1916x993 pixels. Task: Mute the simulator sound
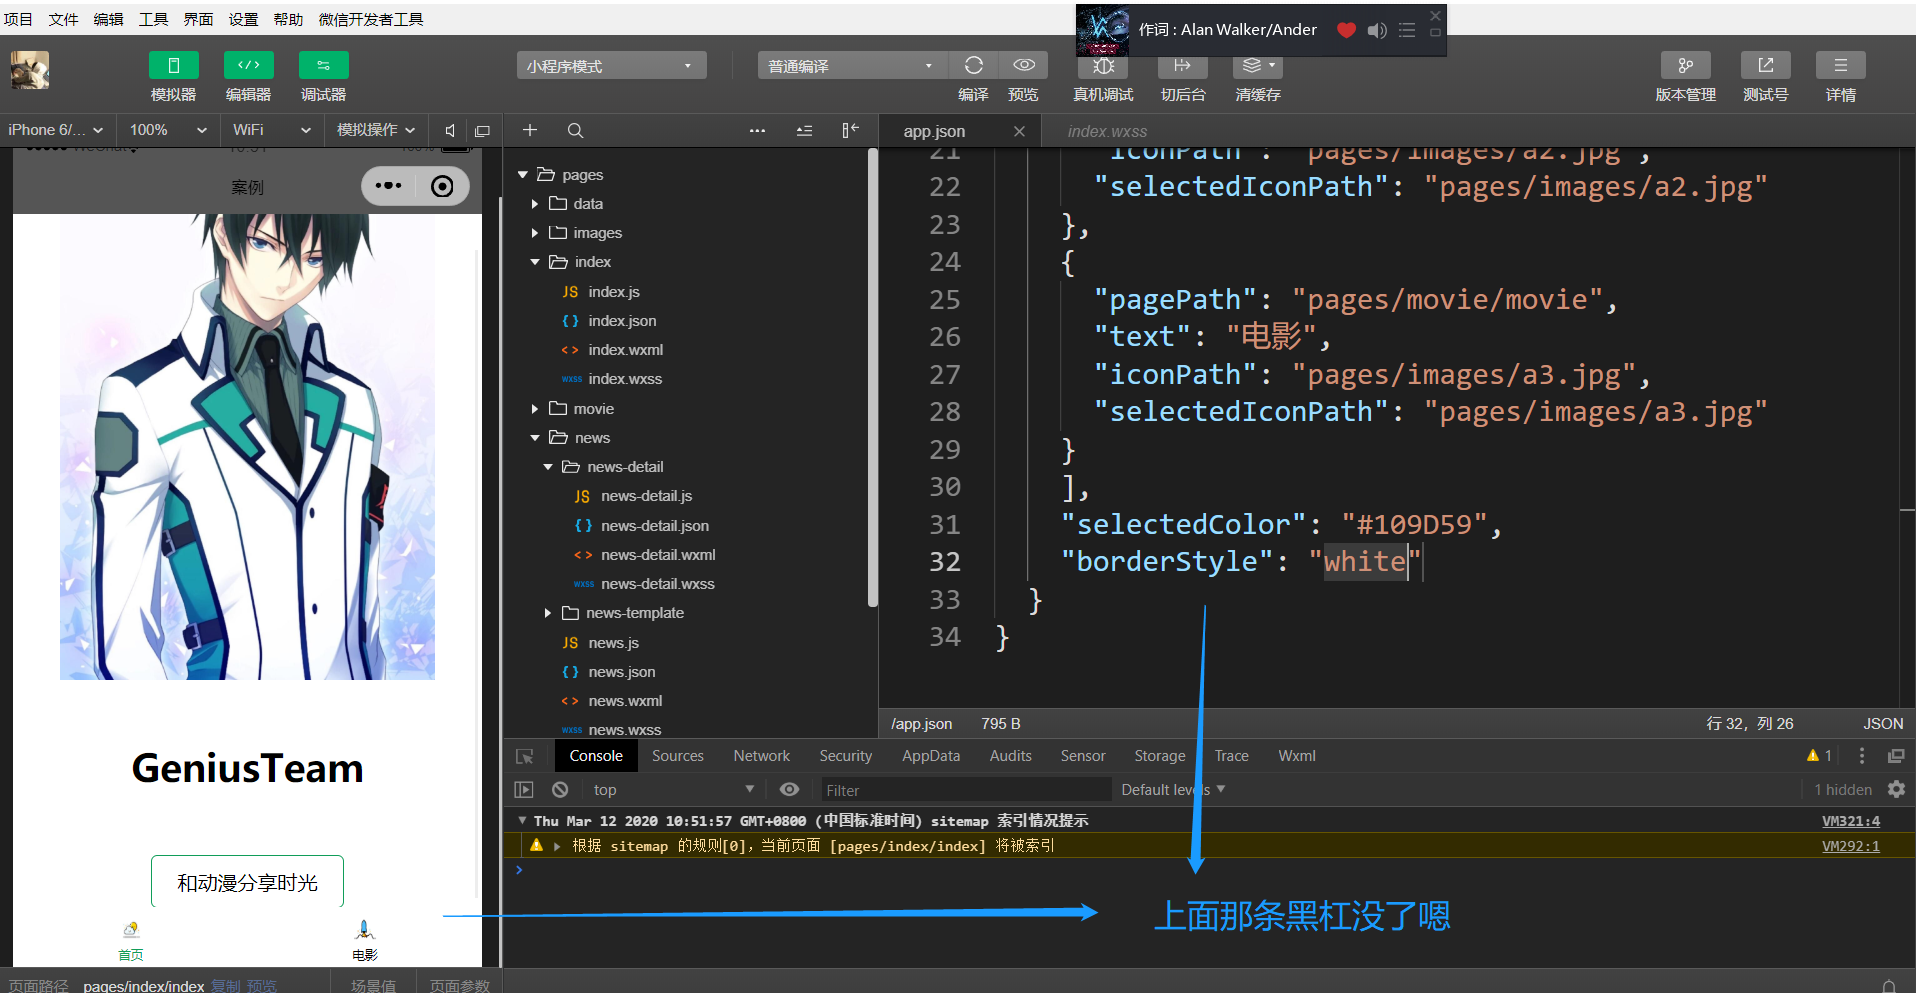(x=450, y=131)
